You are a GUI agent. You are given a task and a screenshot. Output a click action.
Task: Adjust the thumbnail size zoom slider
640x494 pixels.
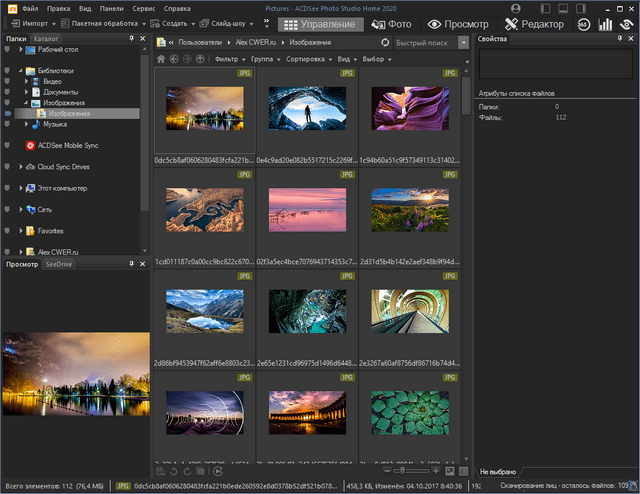click(400, 469)
